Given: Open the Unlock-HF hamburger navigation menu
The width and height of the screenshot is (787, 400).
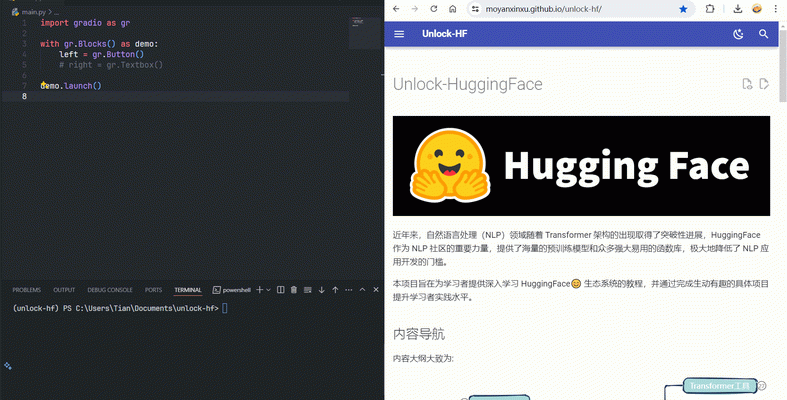Looking at the screenshot, I should coord(399,34).
